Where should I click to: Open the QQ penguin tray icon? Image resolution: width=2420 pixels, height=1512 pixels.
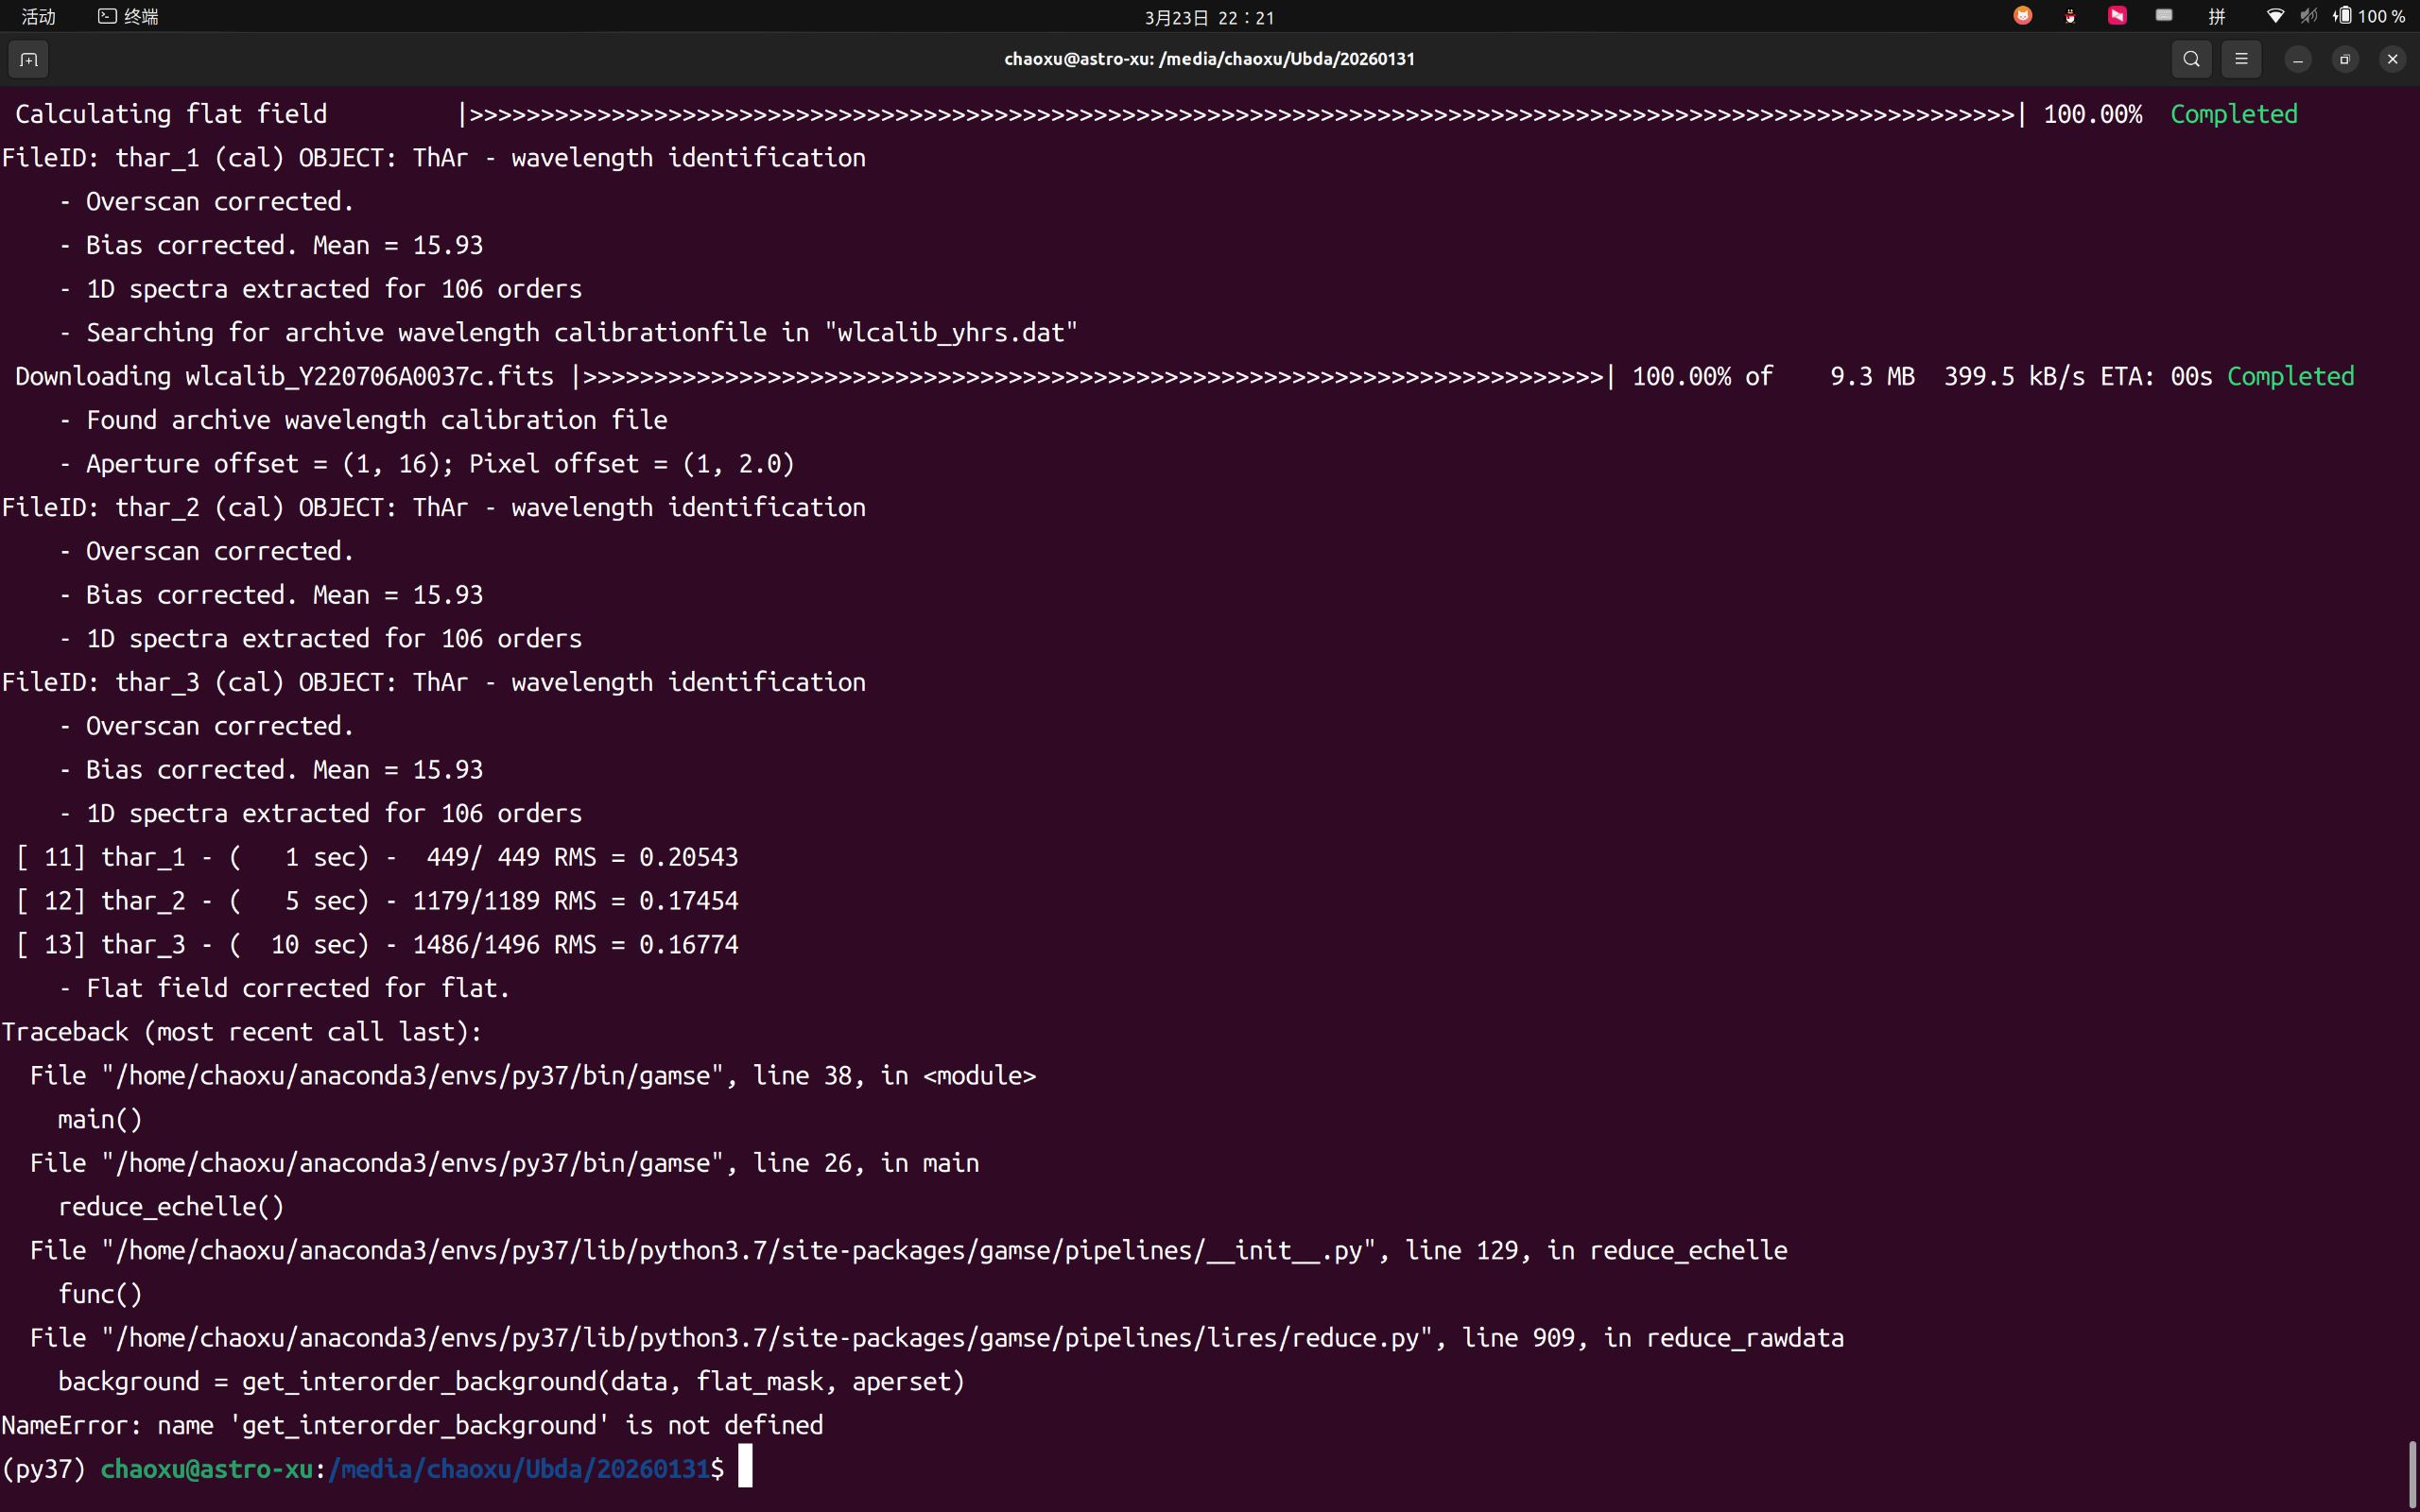[2070, 16]
